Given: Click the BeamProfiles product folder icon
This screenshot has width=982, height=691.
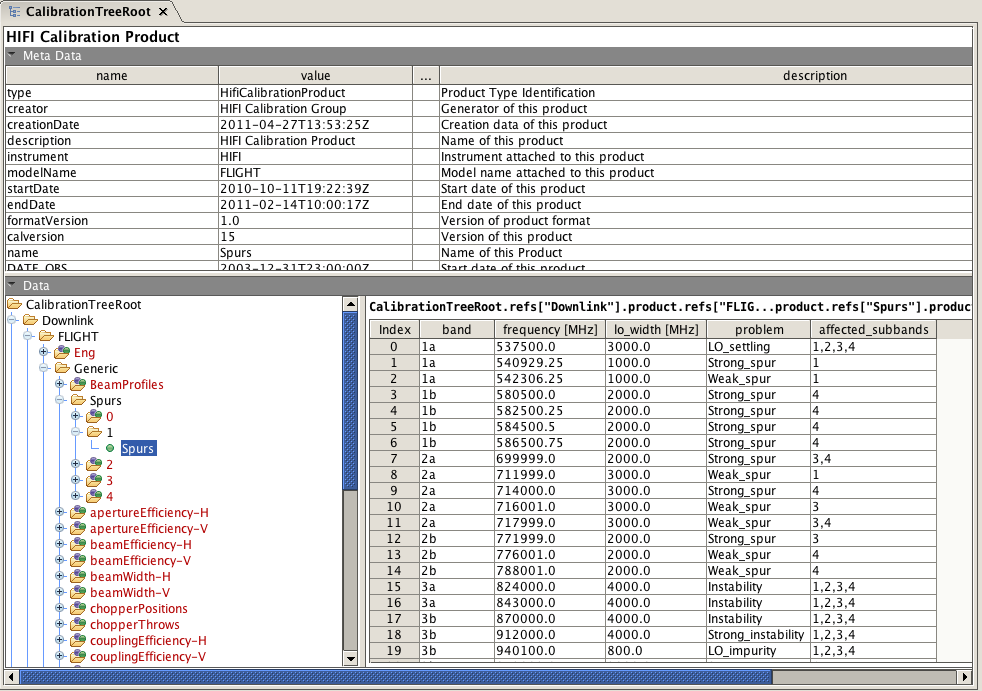Looking at the screenshot, I should pyautogui.click(x=78, y=384).
